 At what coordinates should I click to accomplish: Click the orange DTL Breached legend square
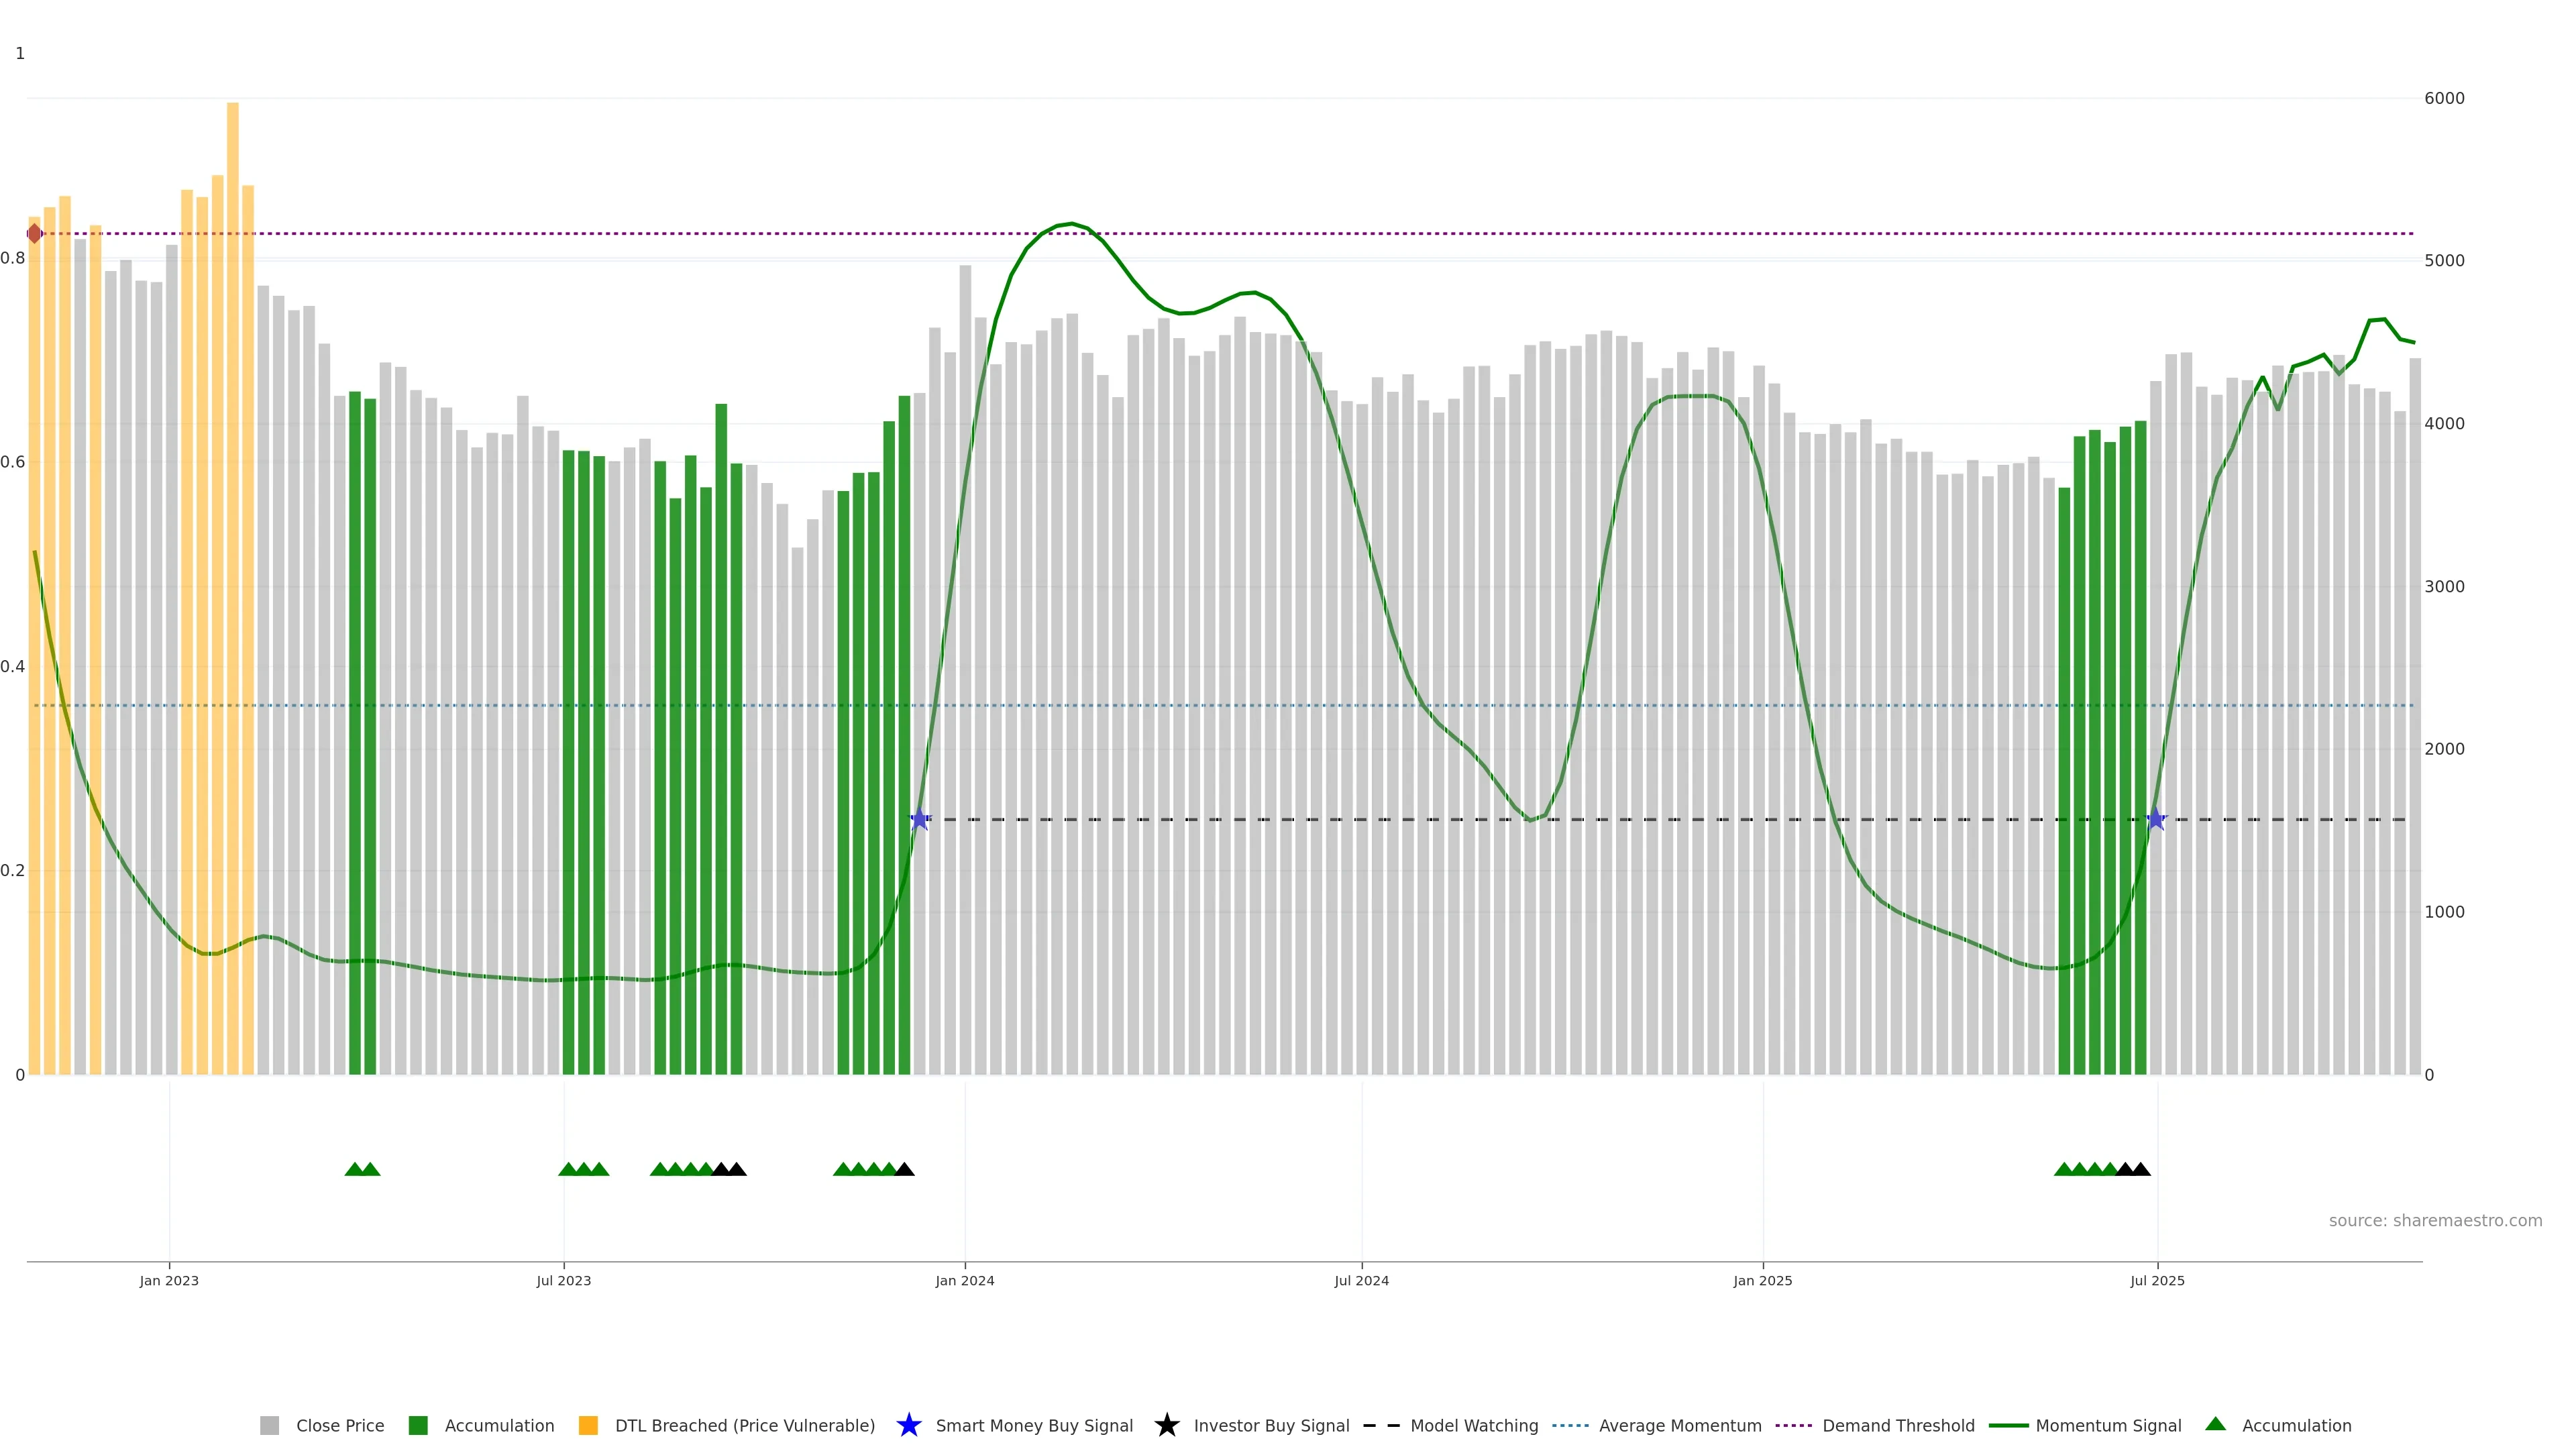click(588, 1425)
